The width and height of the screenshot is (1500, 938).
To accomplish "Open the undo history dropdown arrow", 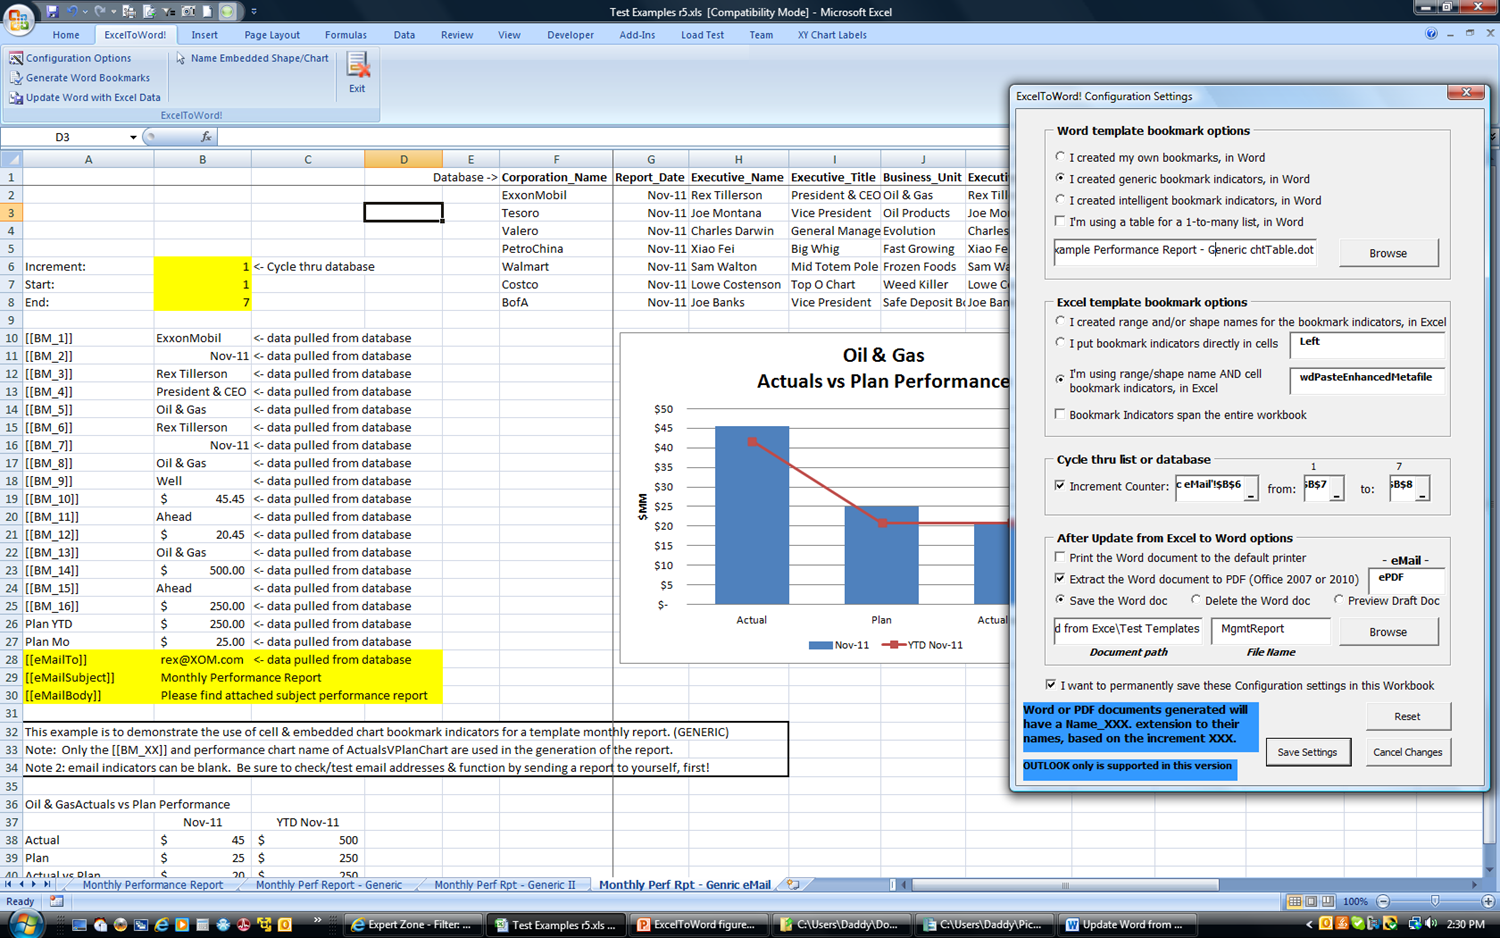I will point(85,12).
